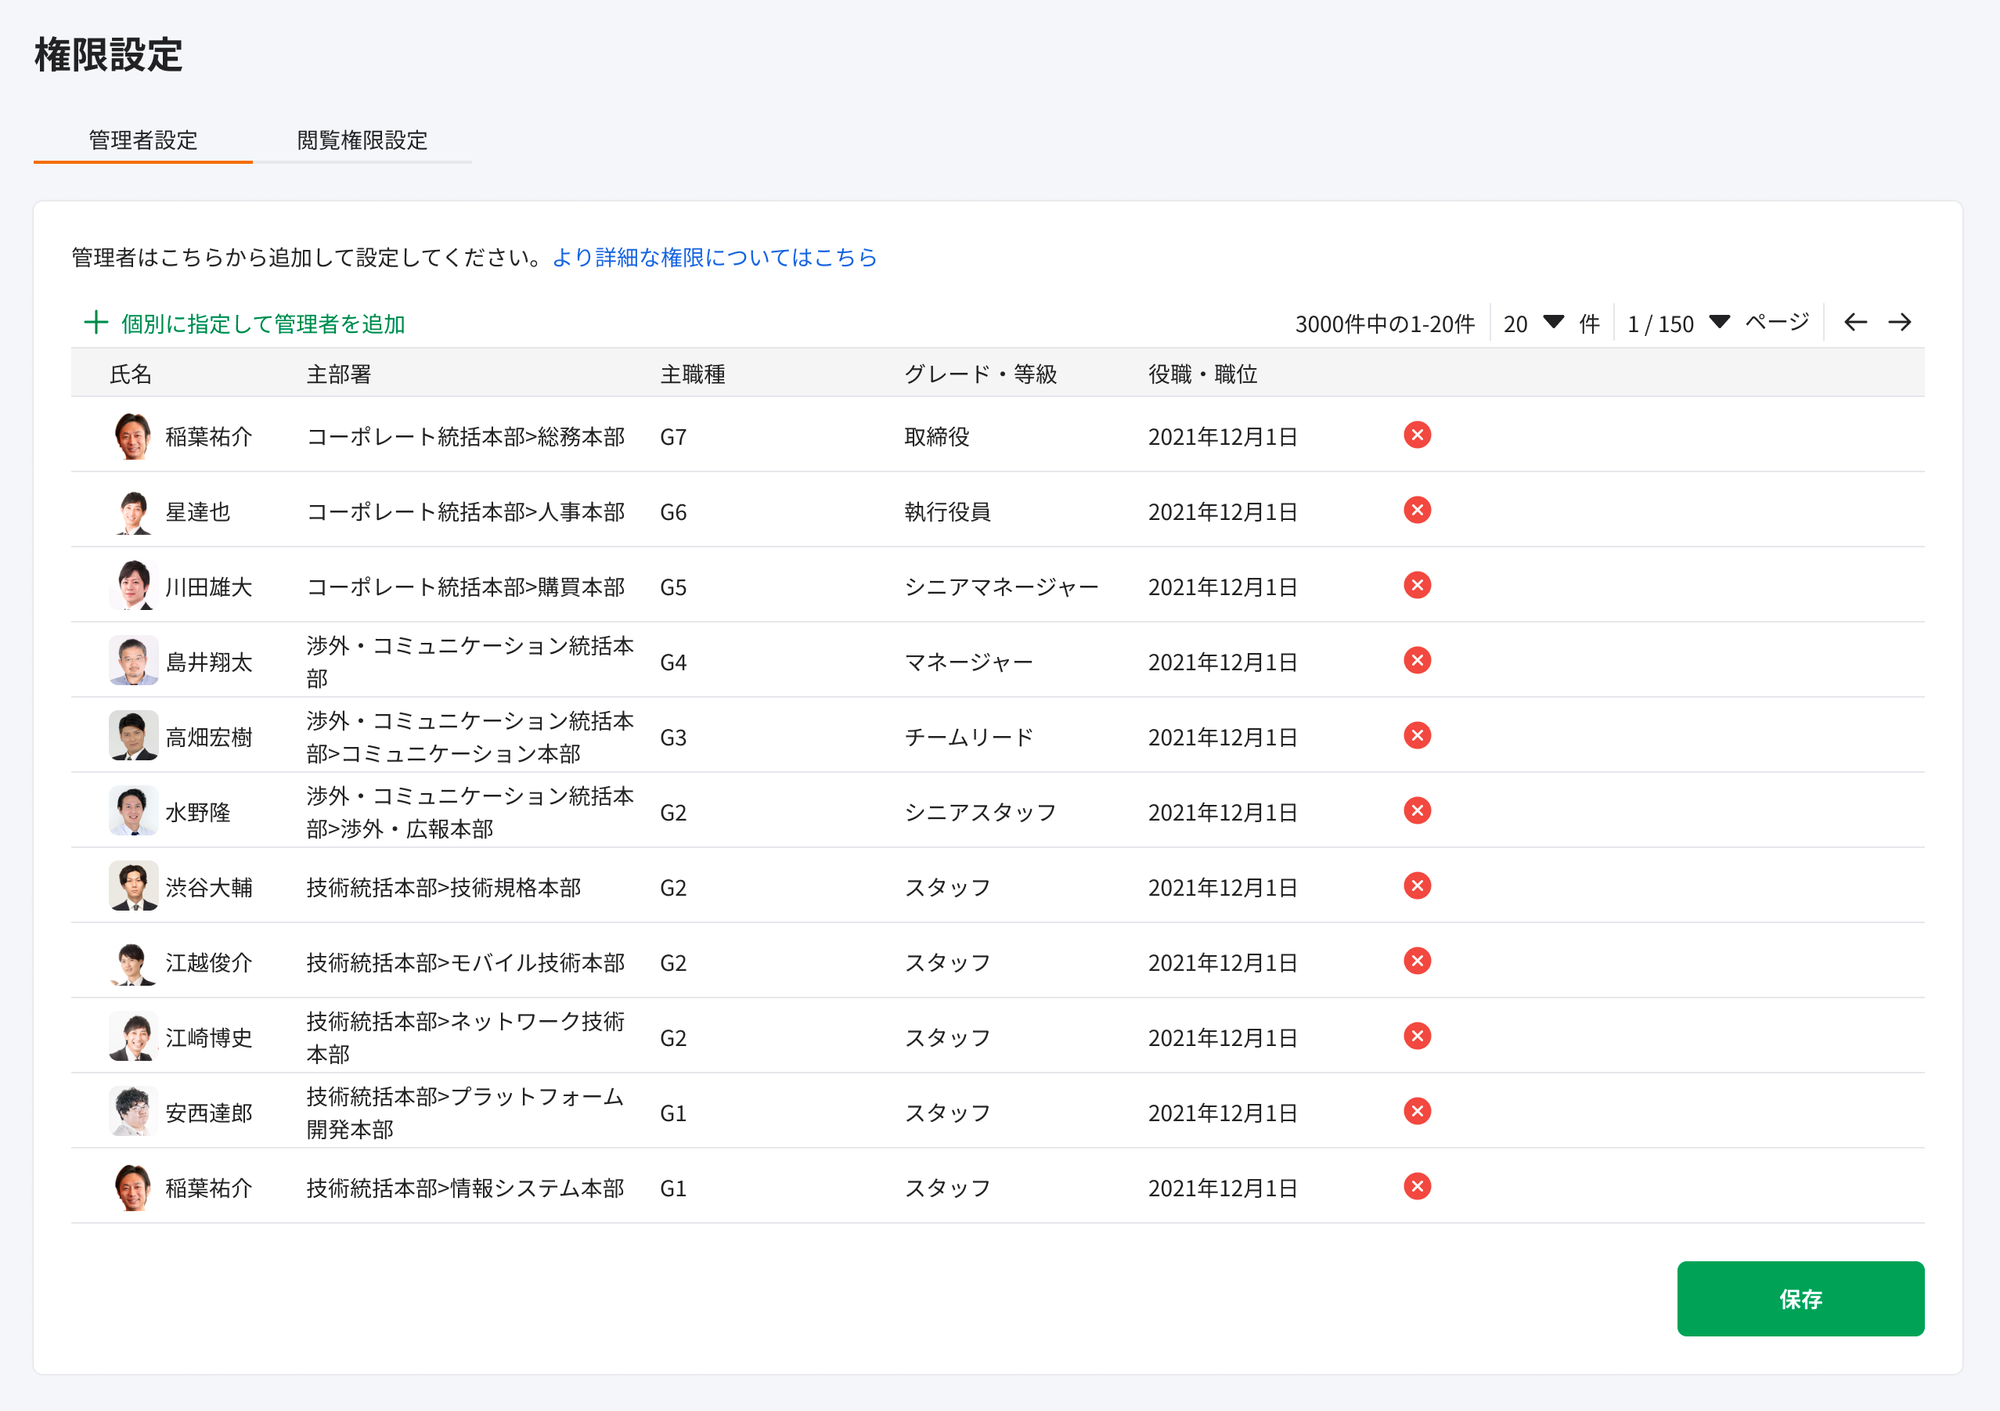Expand the 1 / 150 page selector

tap(1677, 323)
